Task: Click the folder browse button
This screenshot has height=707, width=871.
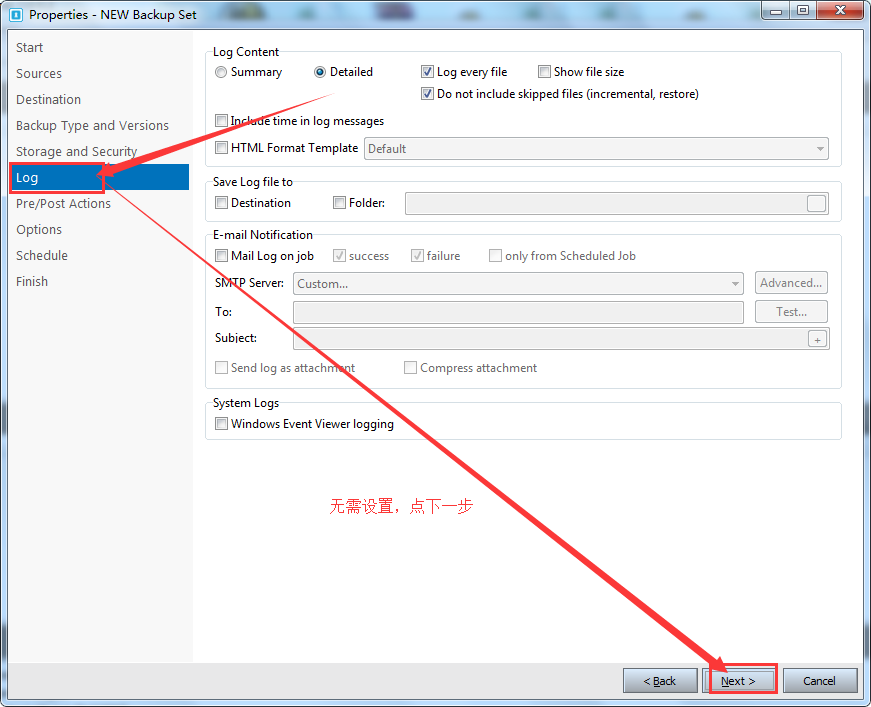Action: [x=817, y=204]
